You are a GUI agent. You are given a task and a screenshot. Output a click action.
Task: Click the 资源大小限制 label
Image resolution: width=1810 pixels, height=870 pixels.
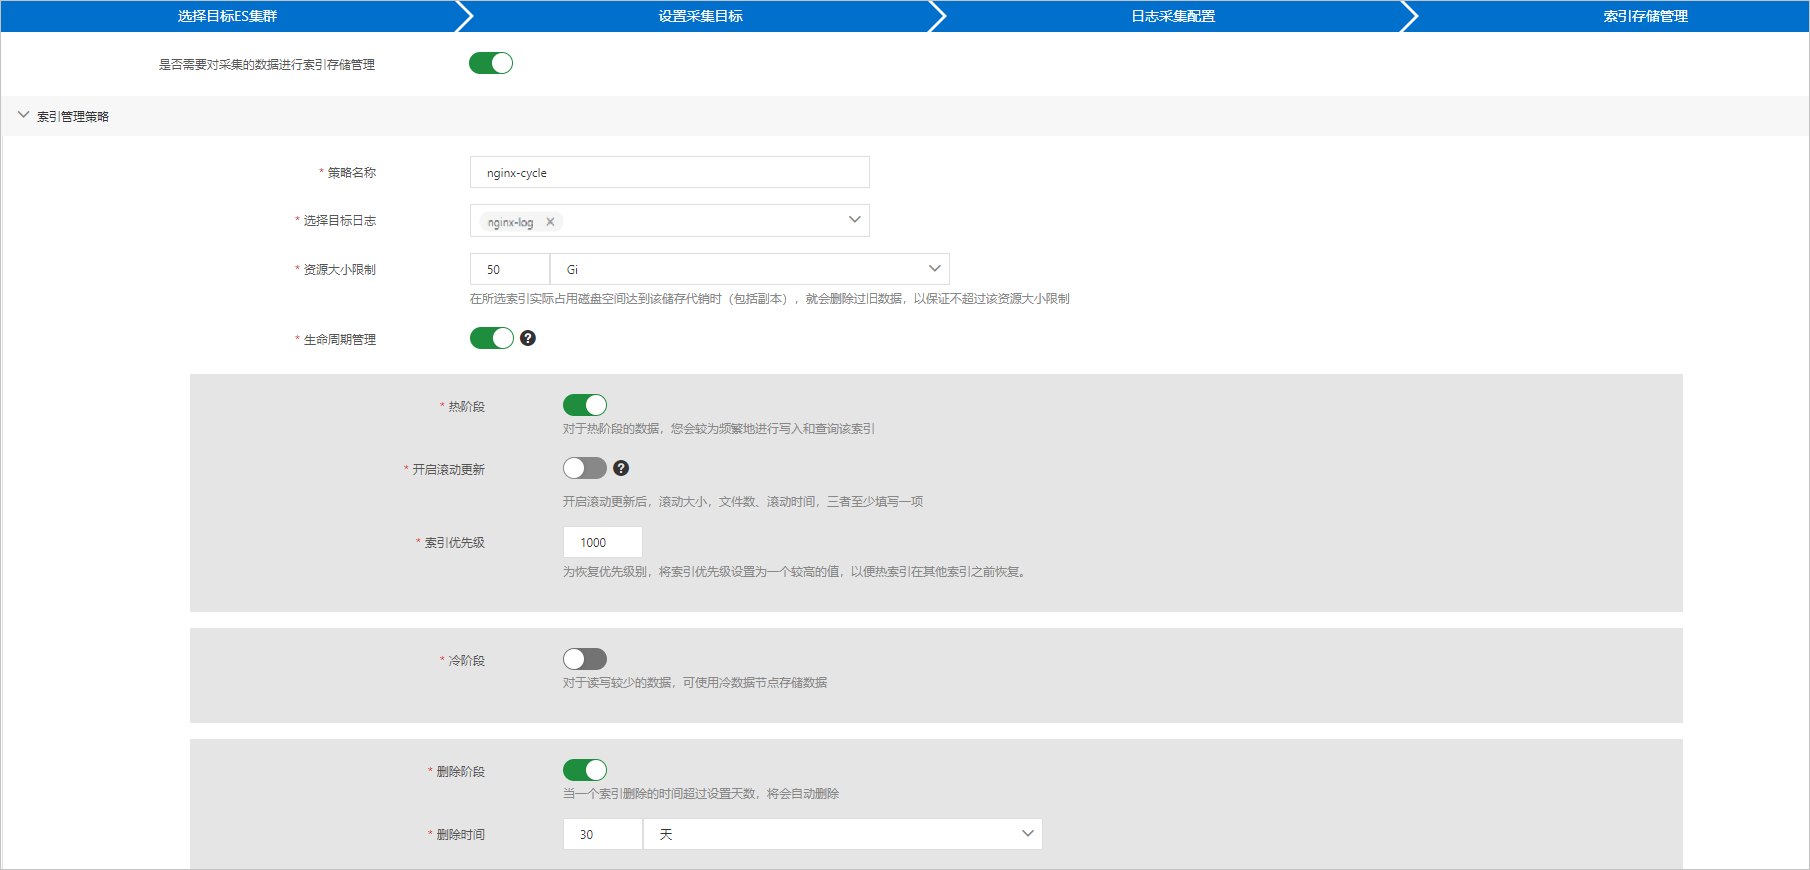[x=340, y=269]
